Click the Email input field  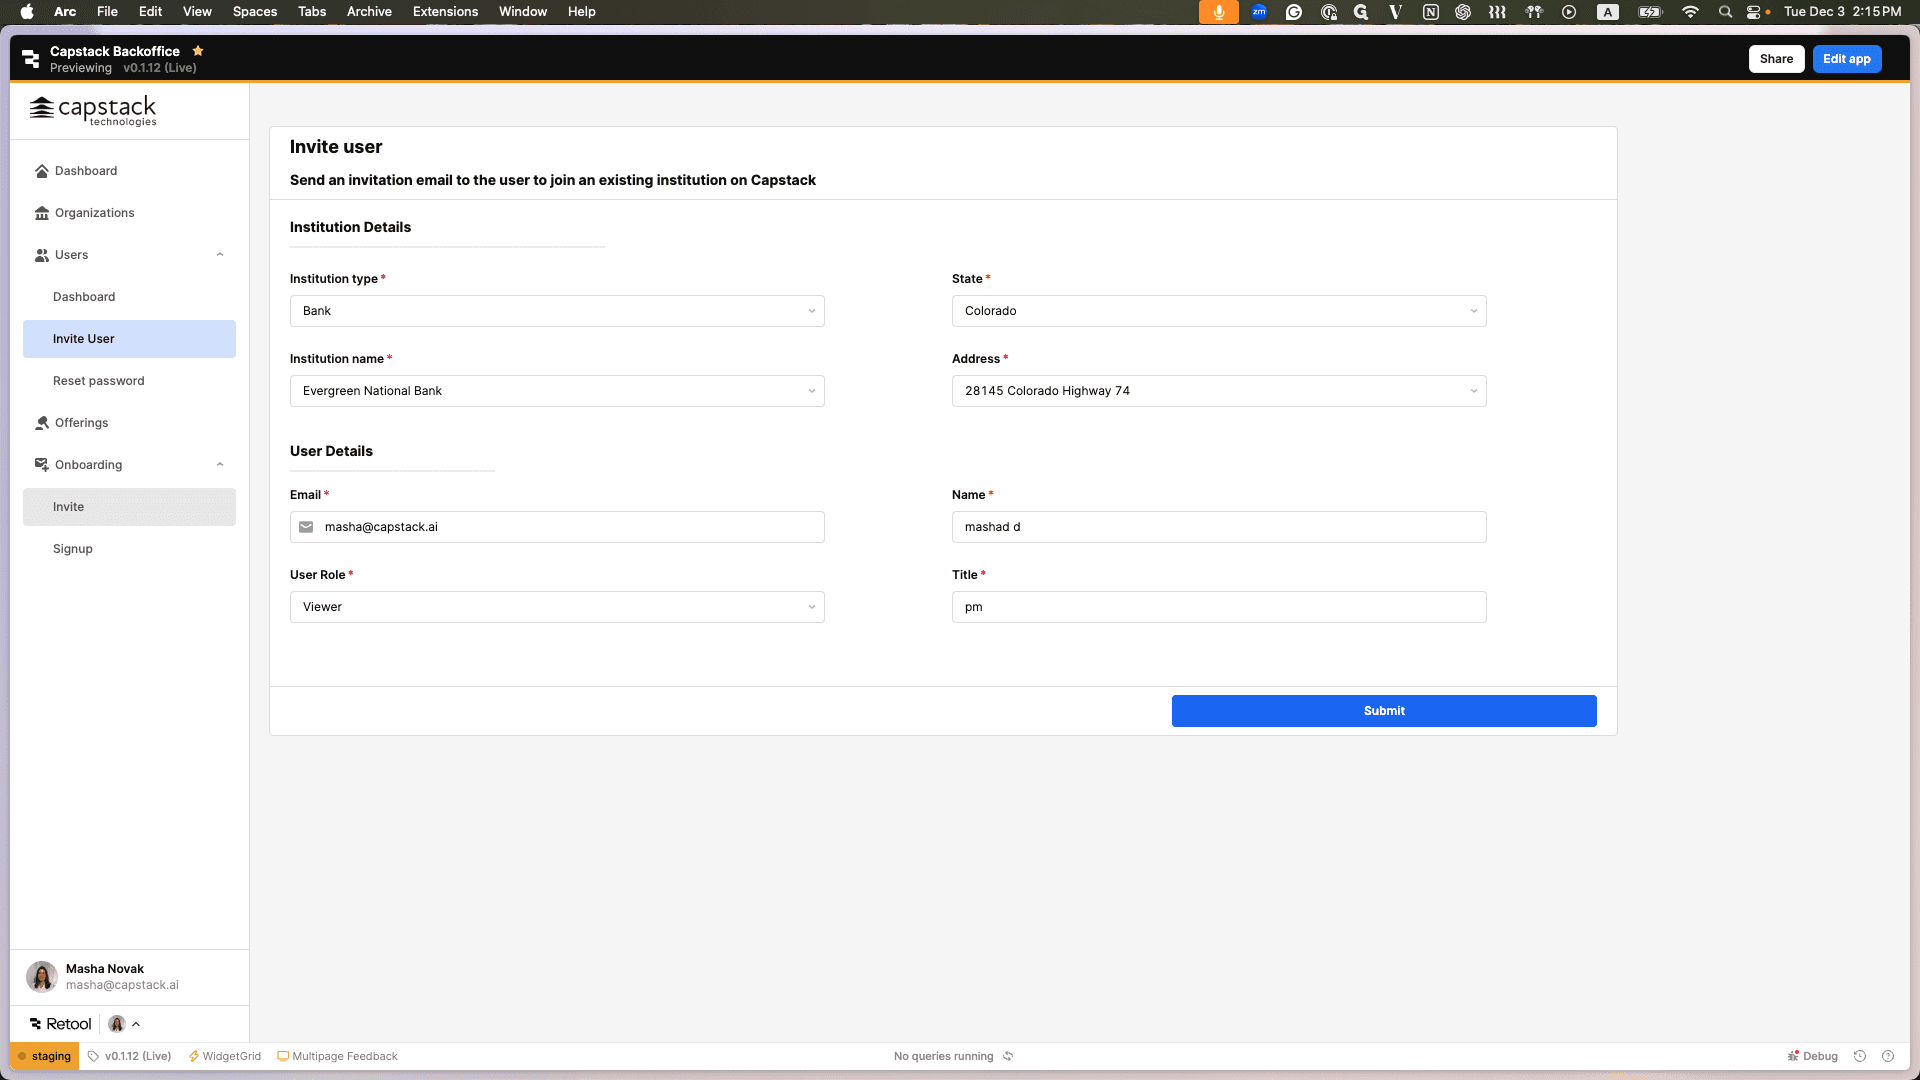[557, 527]
